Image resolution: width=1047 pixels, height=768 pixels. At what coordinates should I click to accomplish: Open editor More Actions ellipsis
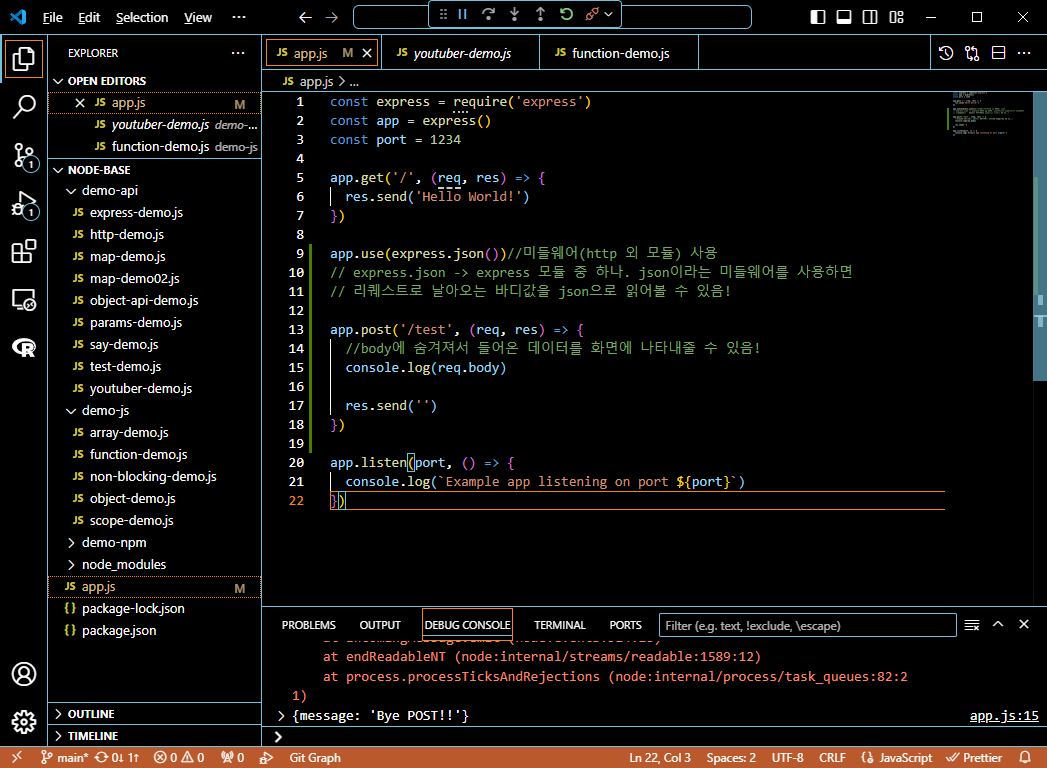click(x=1024, y=53)
